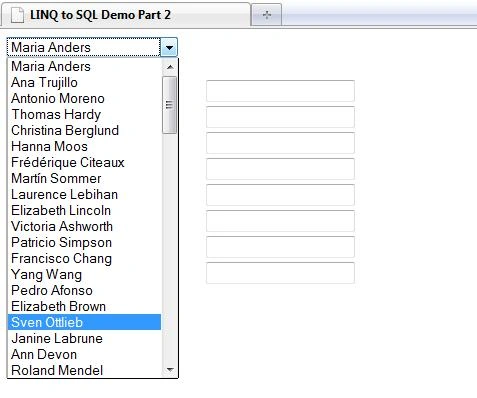Focus the sixth empty text box
477x398 pixels.
coord(280,221)
